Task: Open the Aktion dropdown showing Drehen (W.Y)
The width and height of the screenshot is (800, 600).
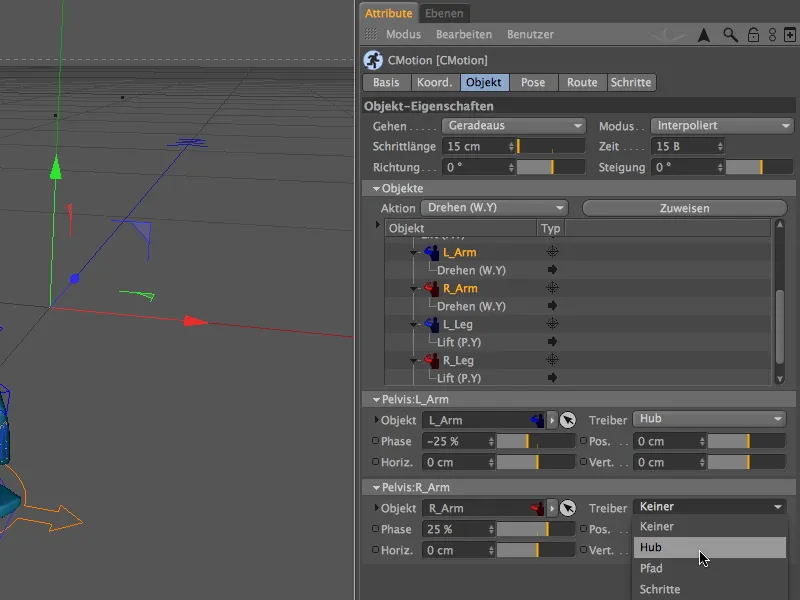Action: pyautogui.click(x=495, y=208)
